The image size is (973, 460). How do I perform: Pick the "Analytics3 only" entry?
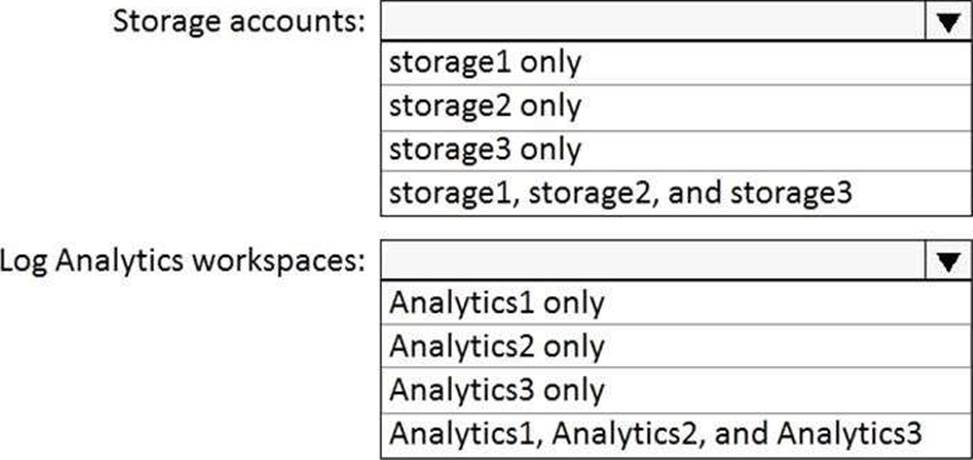pos(496,389)
